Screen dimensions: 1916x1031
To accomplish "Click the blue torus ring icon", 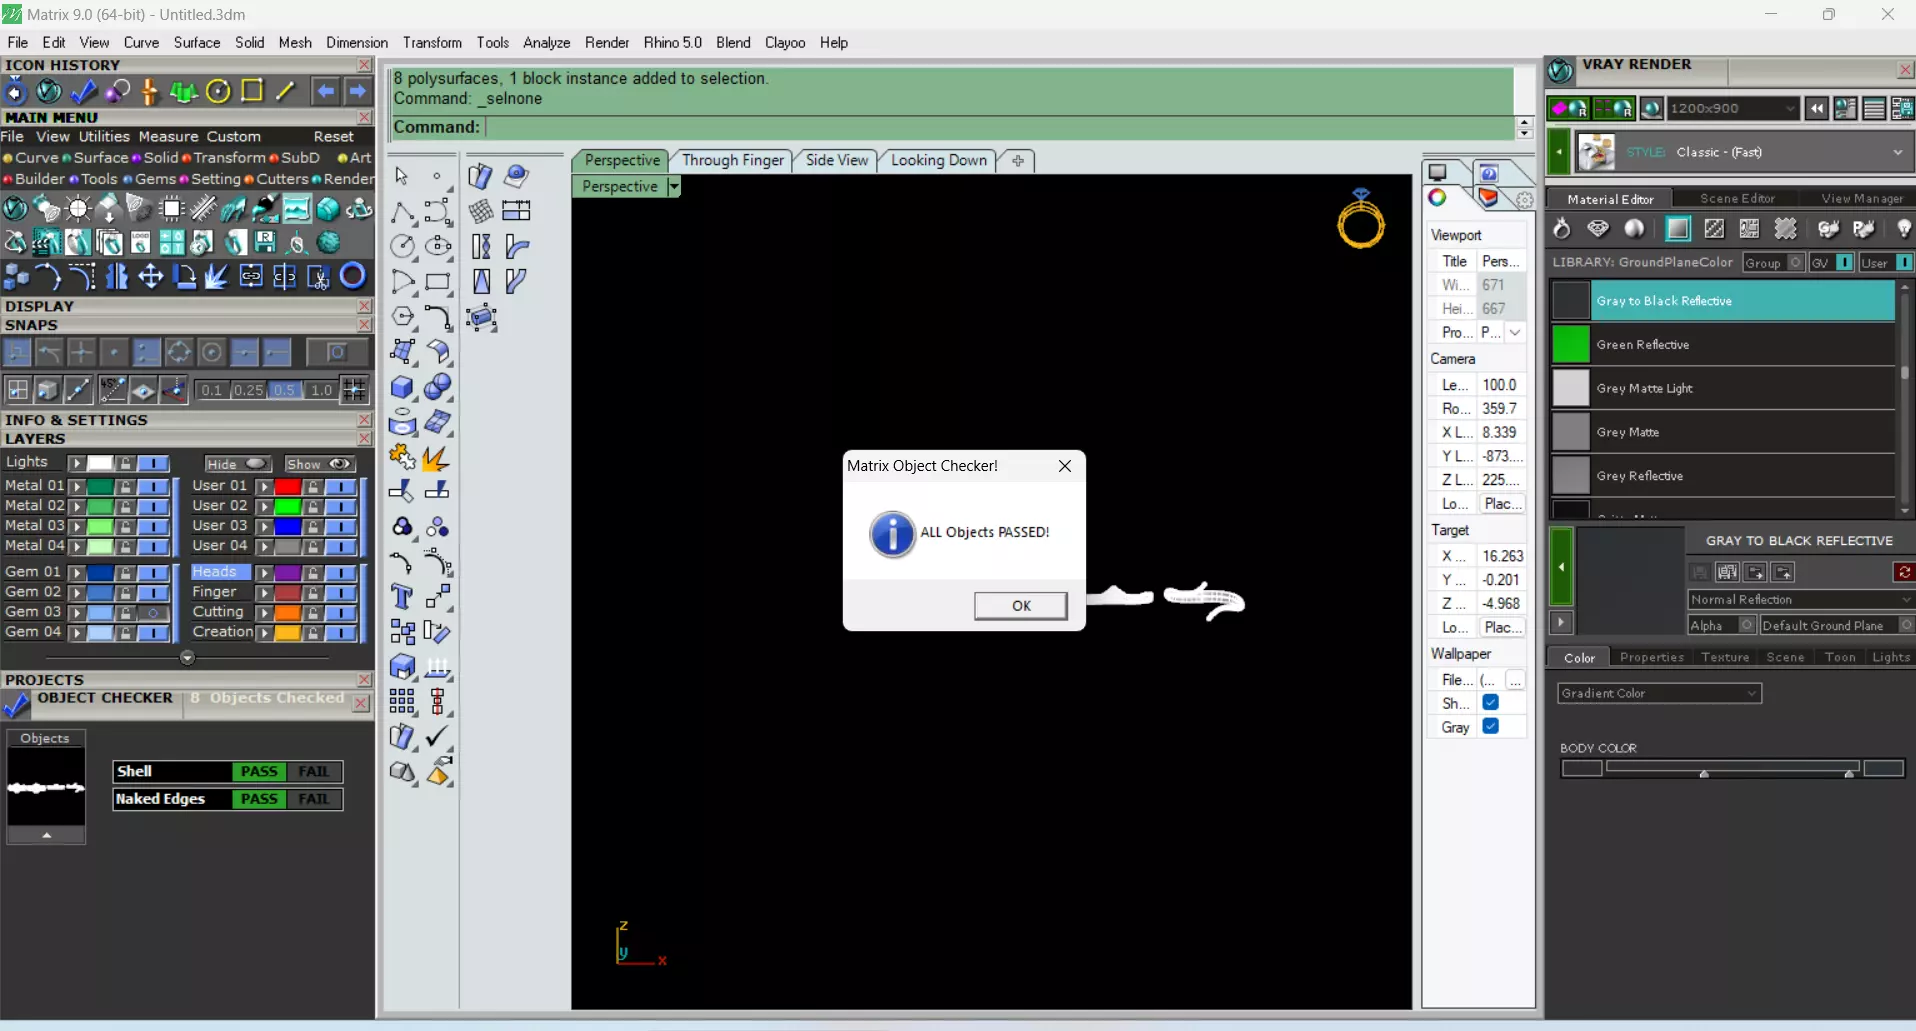I will (x=353, y=276).
